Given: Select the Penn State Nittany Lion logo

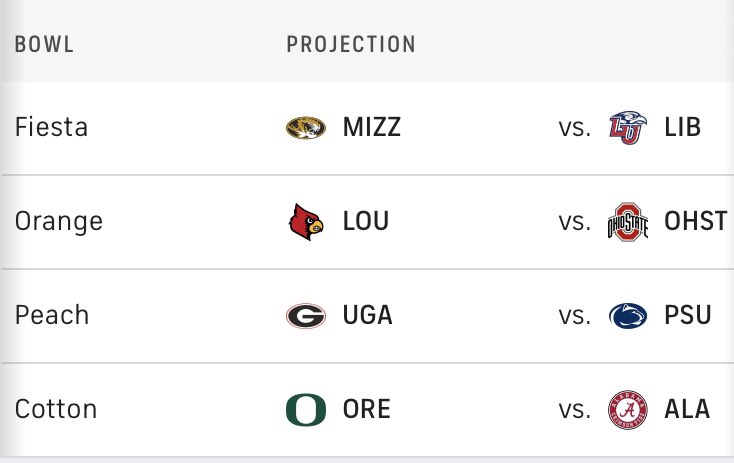Looking at the screenshot, I should point(628,316).
